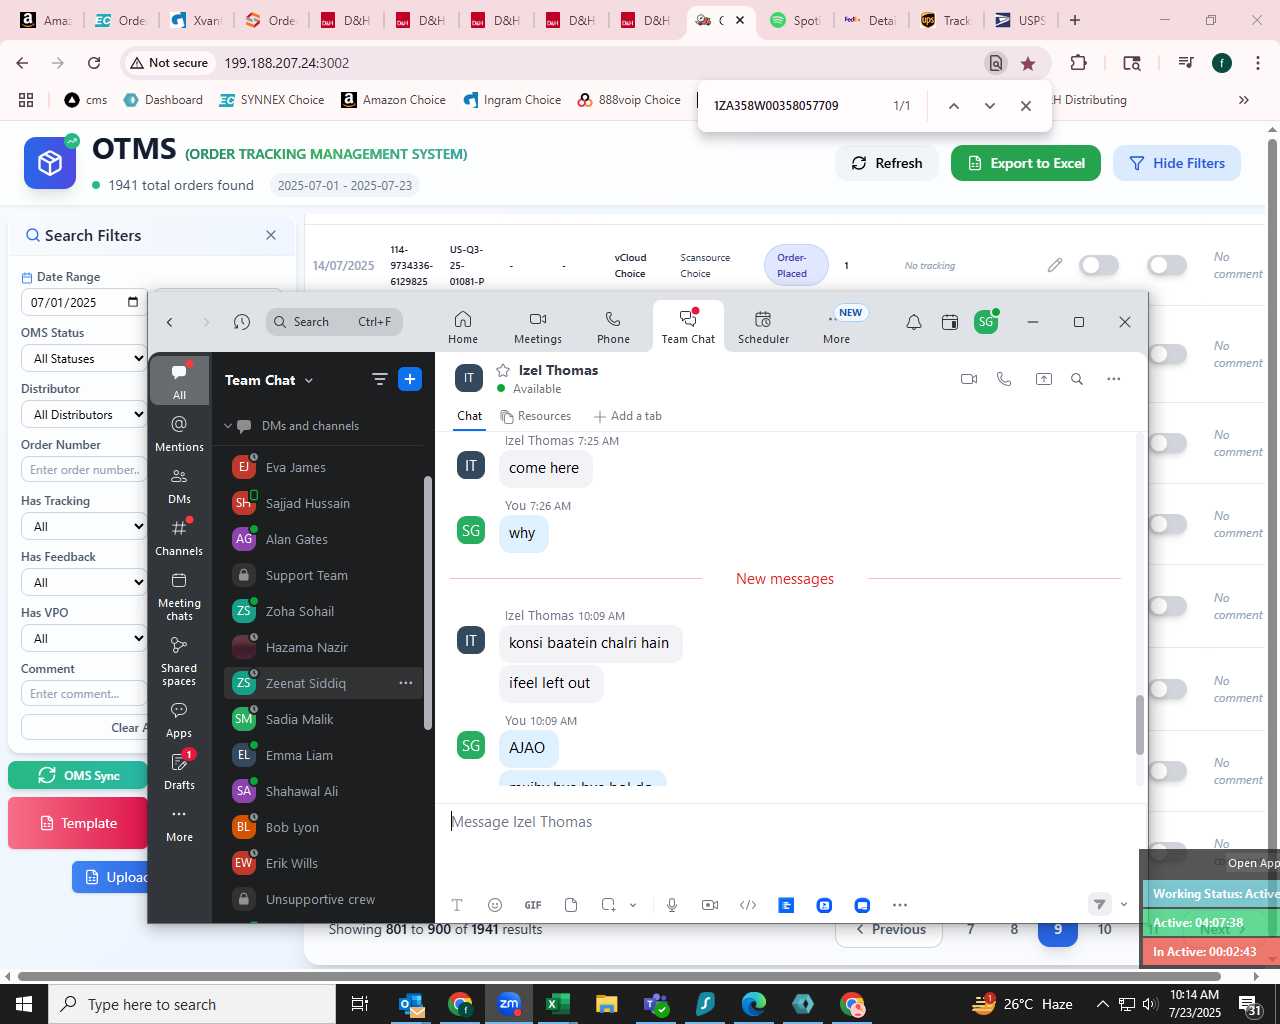Collapse DMs and channels section

pyautogui.click(x=228, y=426)
